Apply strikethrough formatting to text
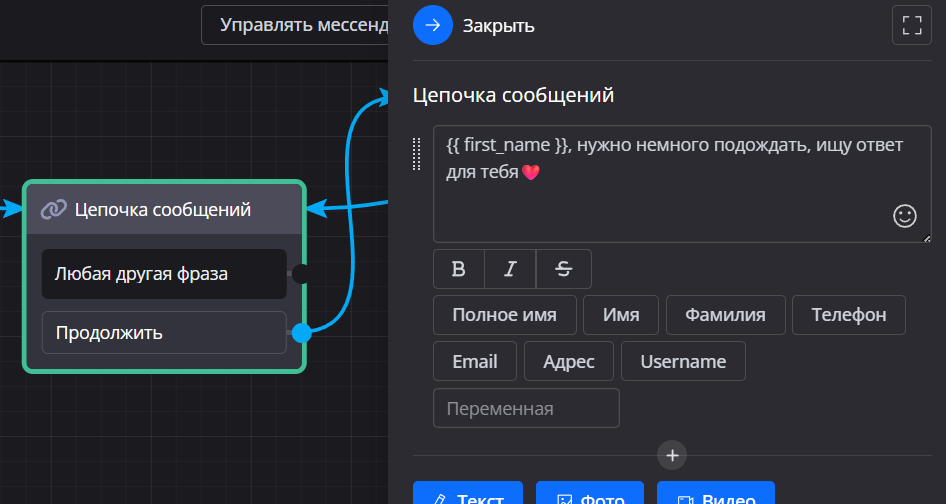 [564, 269]
